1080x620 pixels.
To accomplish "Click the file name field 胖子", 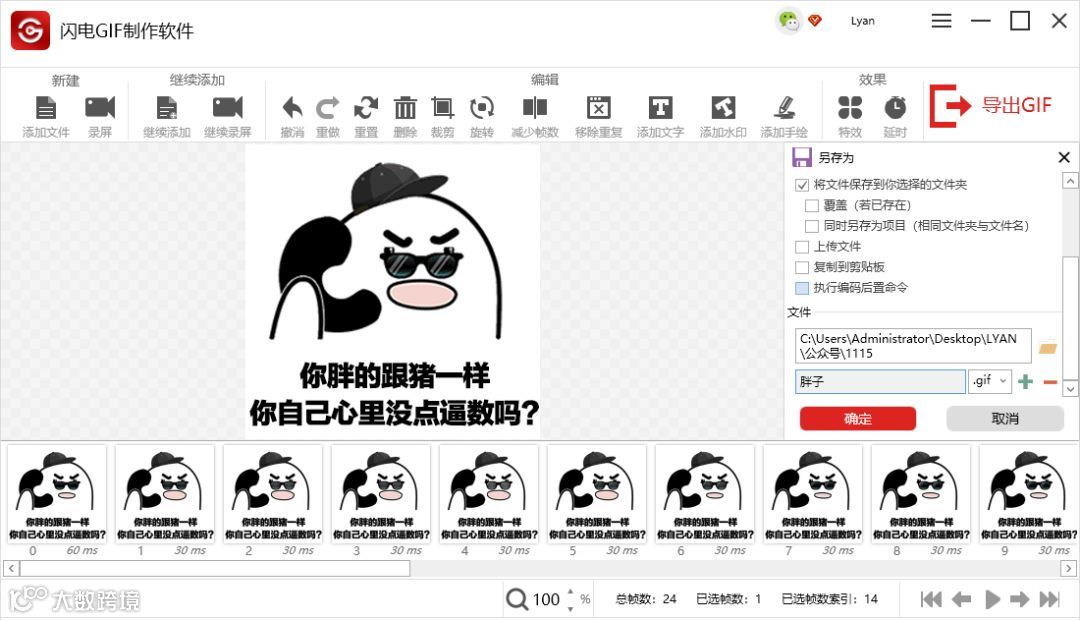I will [x=880, y=381].
